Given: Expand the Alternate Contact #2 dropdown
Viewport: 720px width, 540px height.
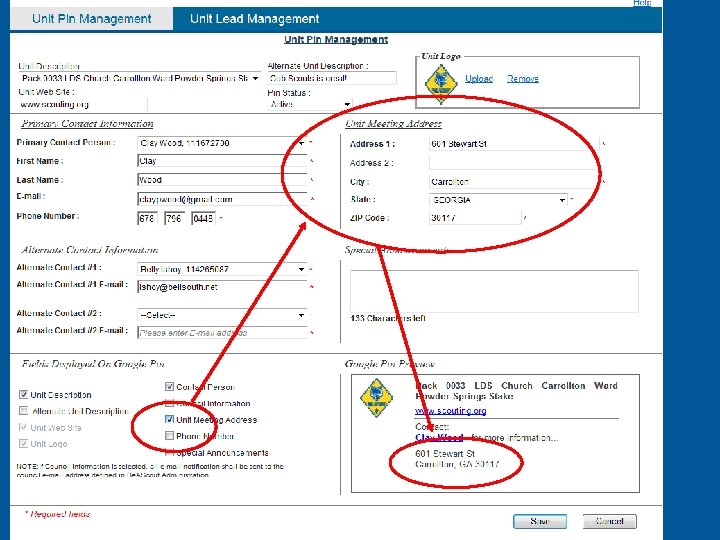Looking at the screenshot, I should click(x=222, y=315).
